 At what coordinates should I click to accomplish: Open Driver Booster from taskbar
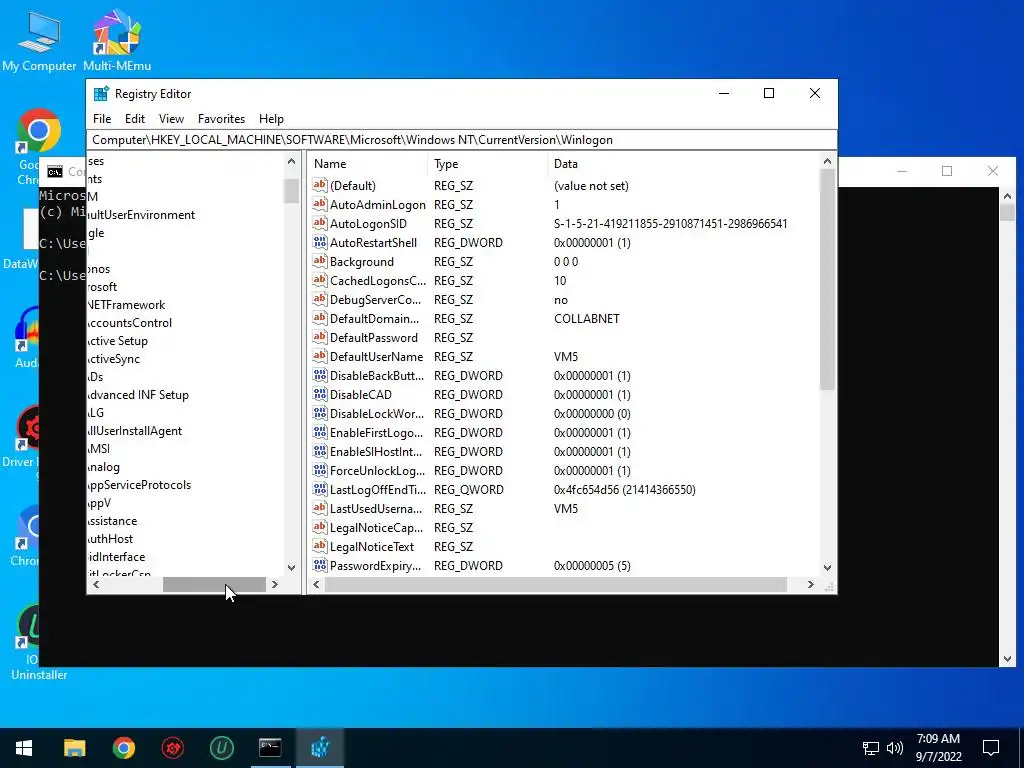[x=172, y=748]
